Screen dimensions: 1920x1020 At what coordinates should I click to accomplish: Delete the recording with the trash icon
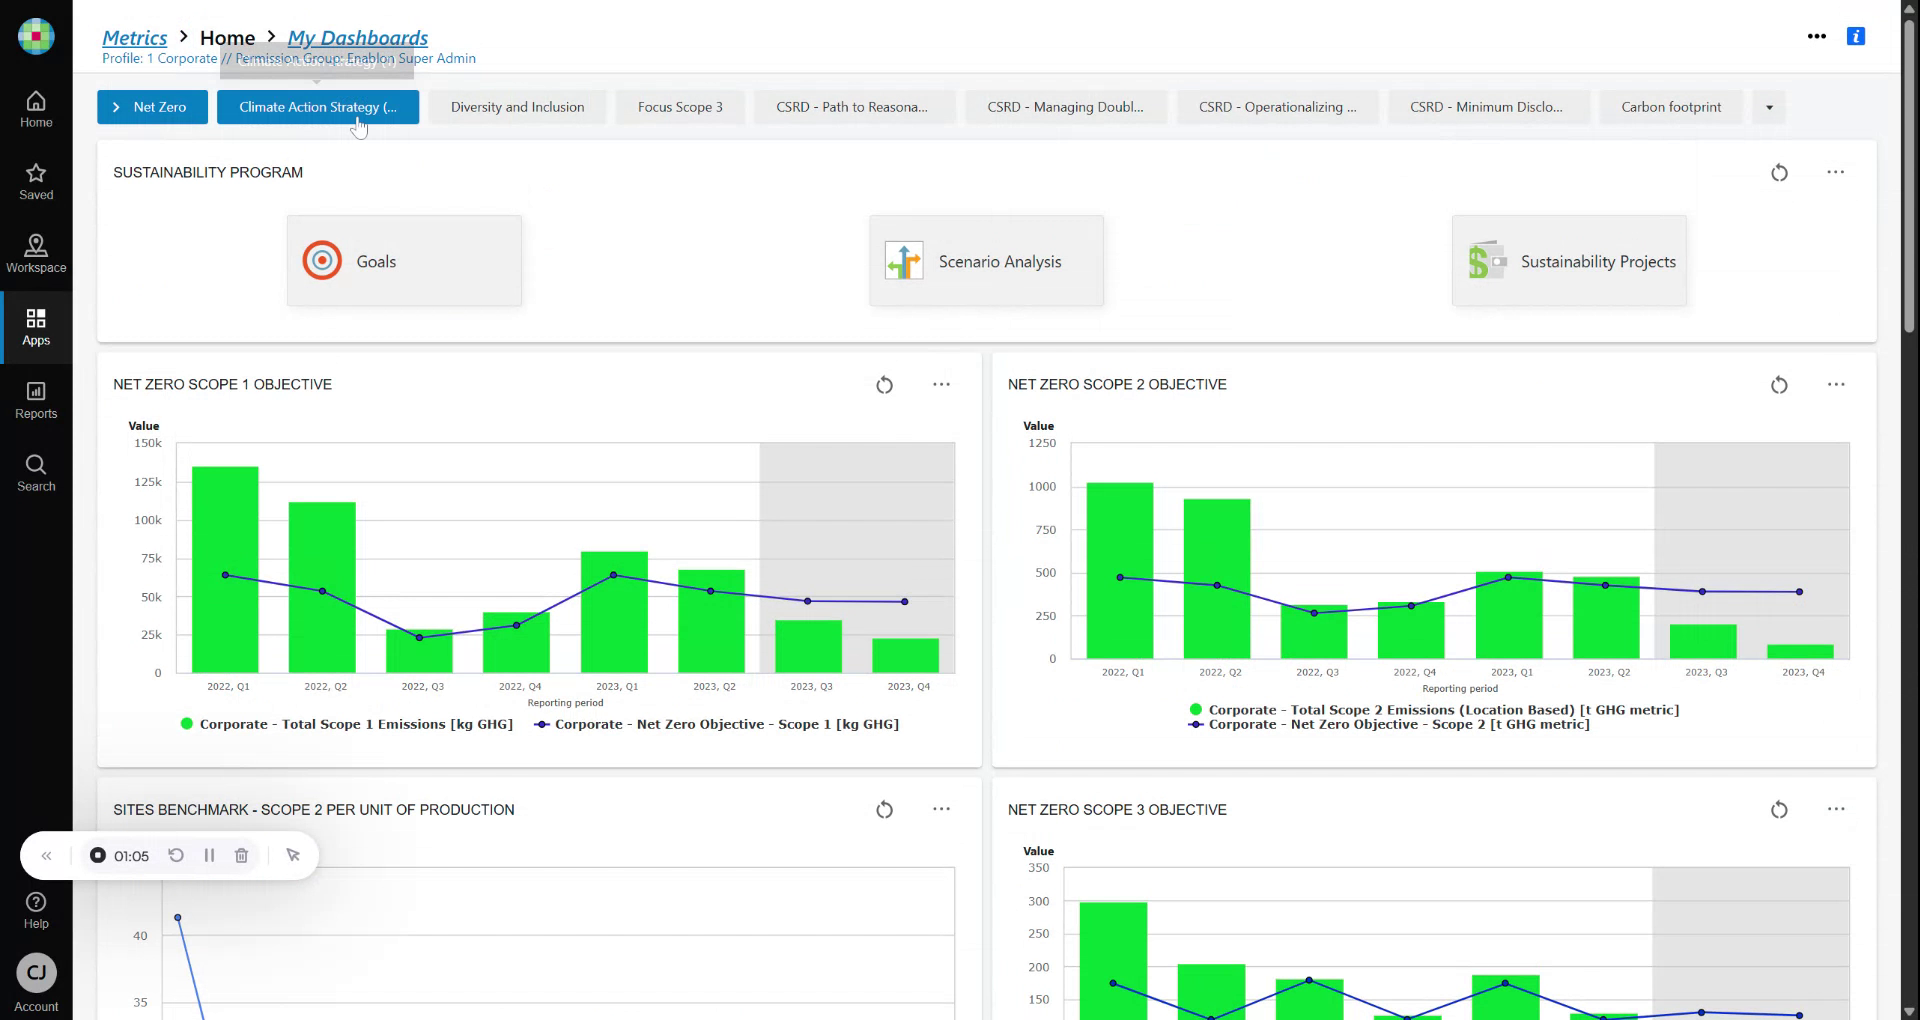coord(241,856)
